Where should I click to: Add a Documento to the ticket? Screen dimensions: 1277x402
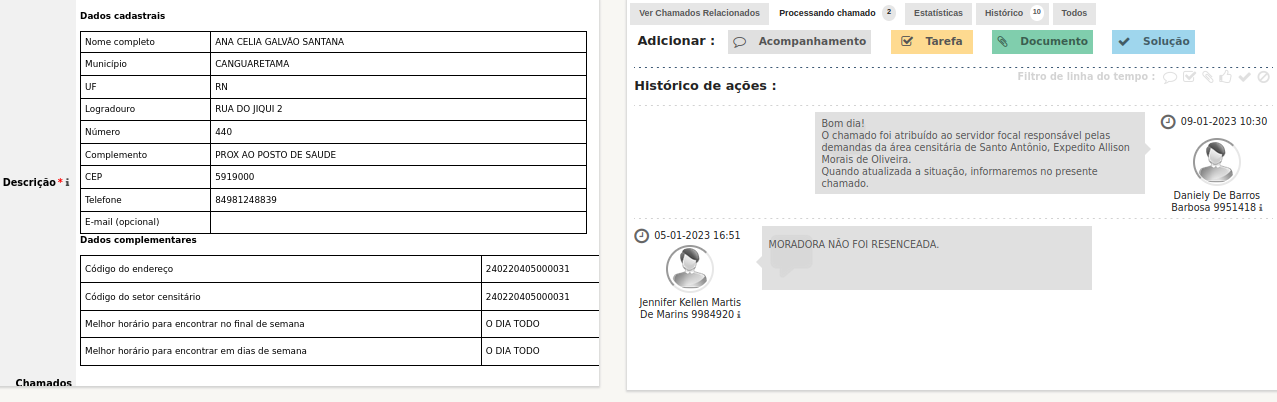point(1042,42)
